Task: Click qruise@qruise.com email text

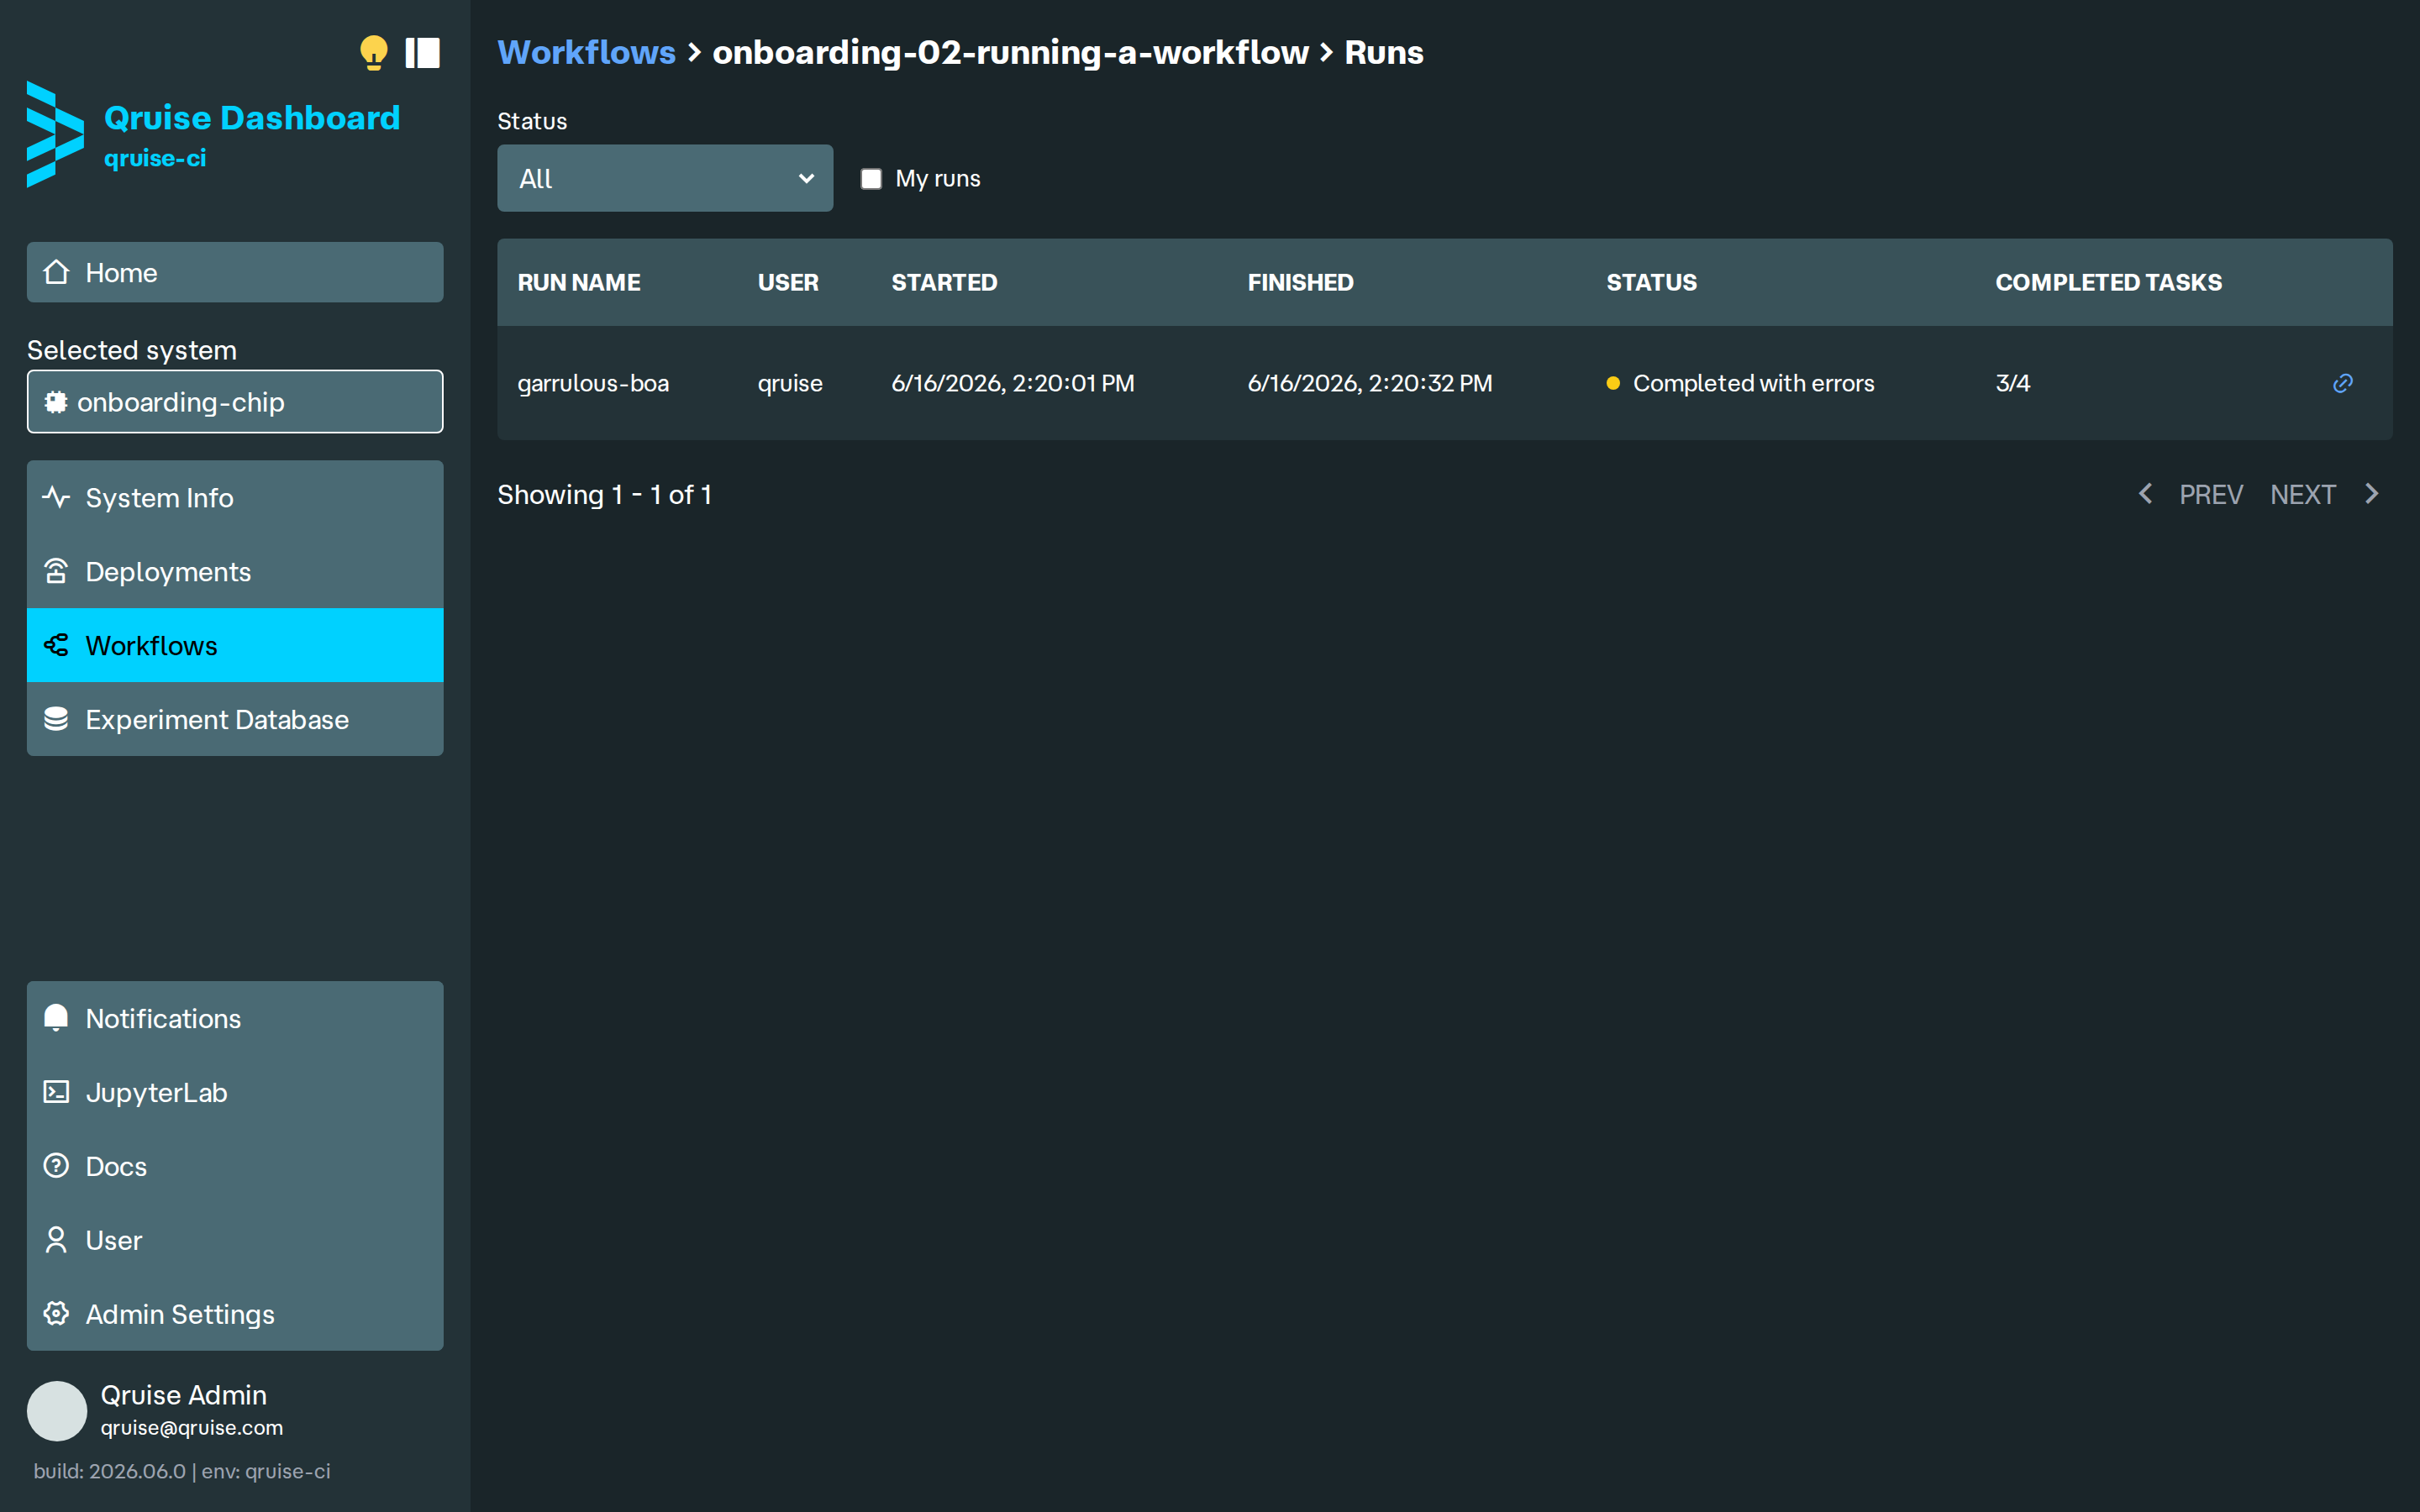Action: point(192,1428)
